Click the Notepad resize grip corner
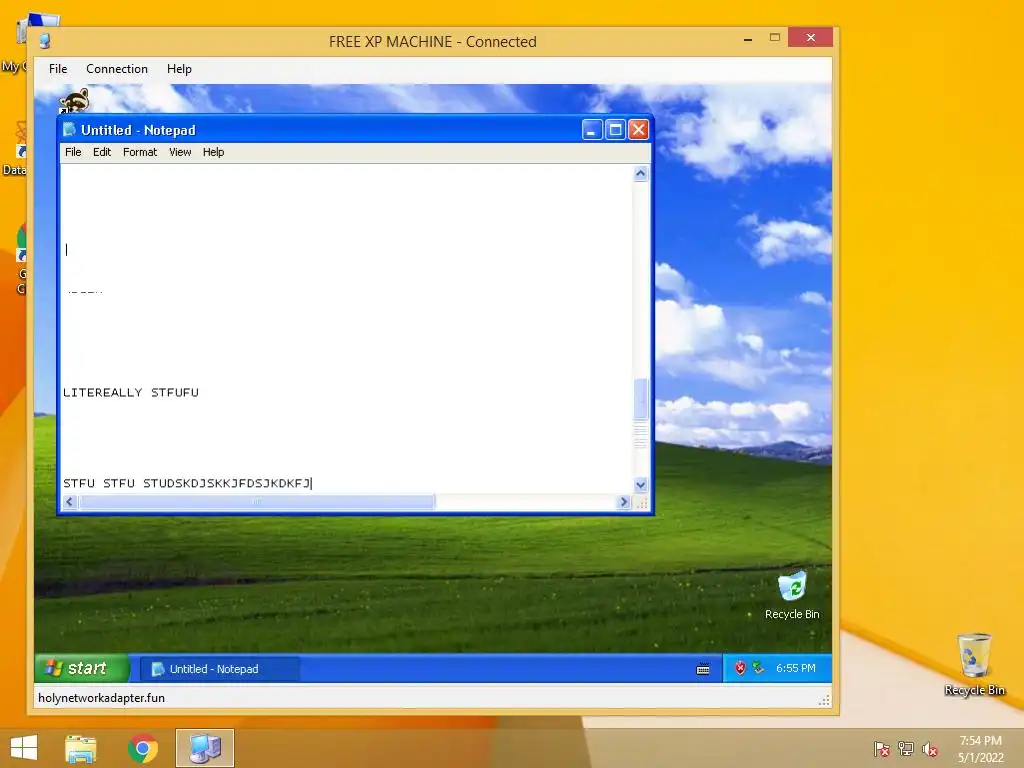Screen dimensions: 1024x768 click(641, 503)
